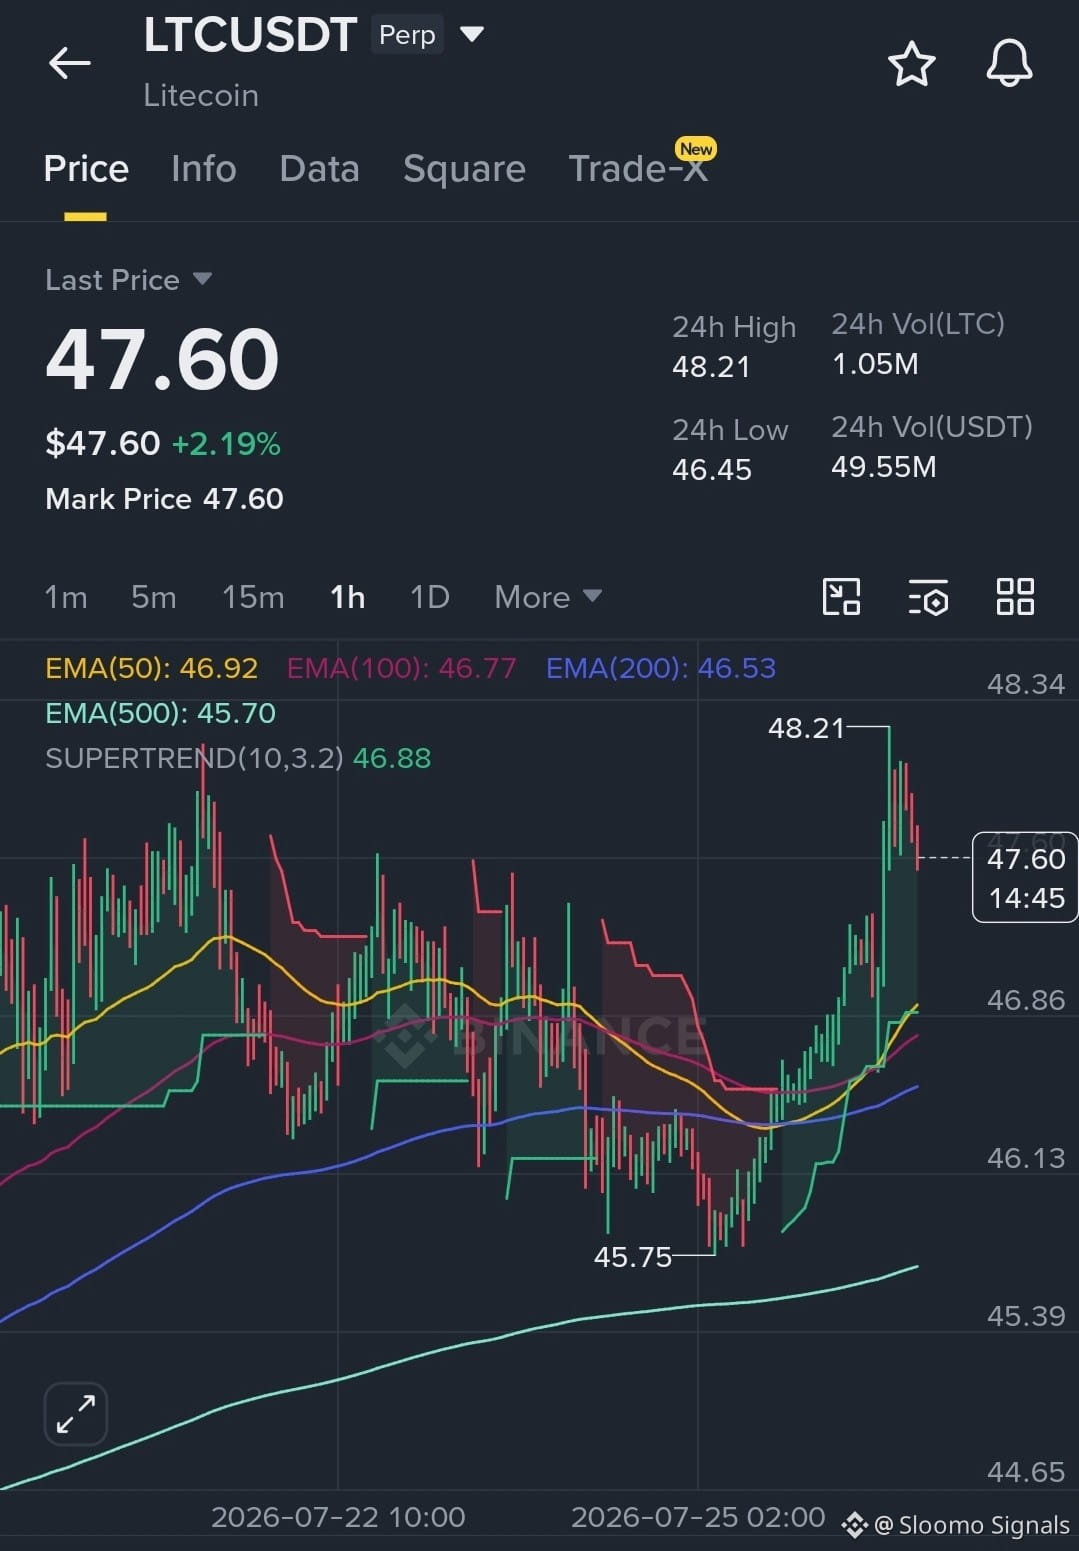Select the 1h timeframe

(348, 597)
